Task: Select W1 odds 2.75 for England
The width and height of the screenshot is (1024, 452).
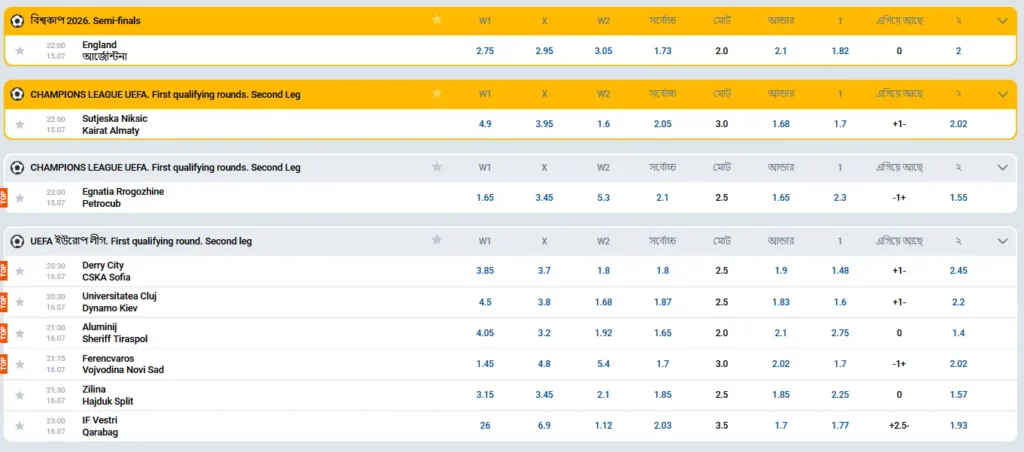Action: click(485, 51)
